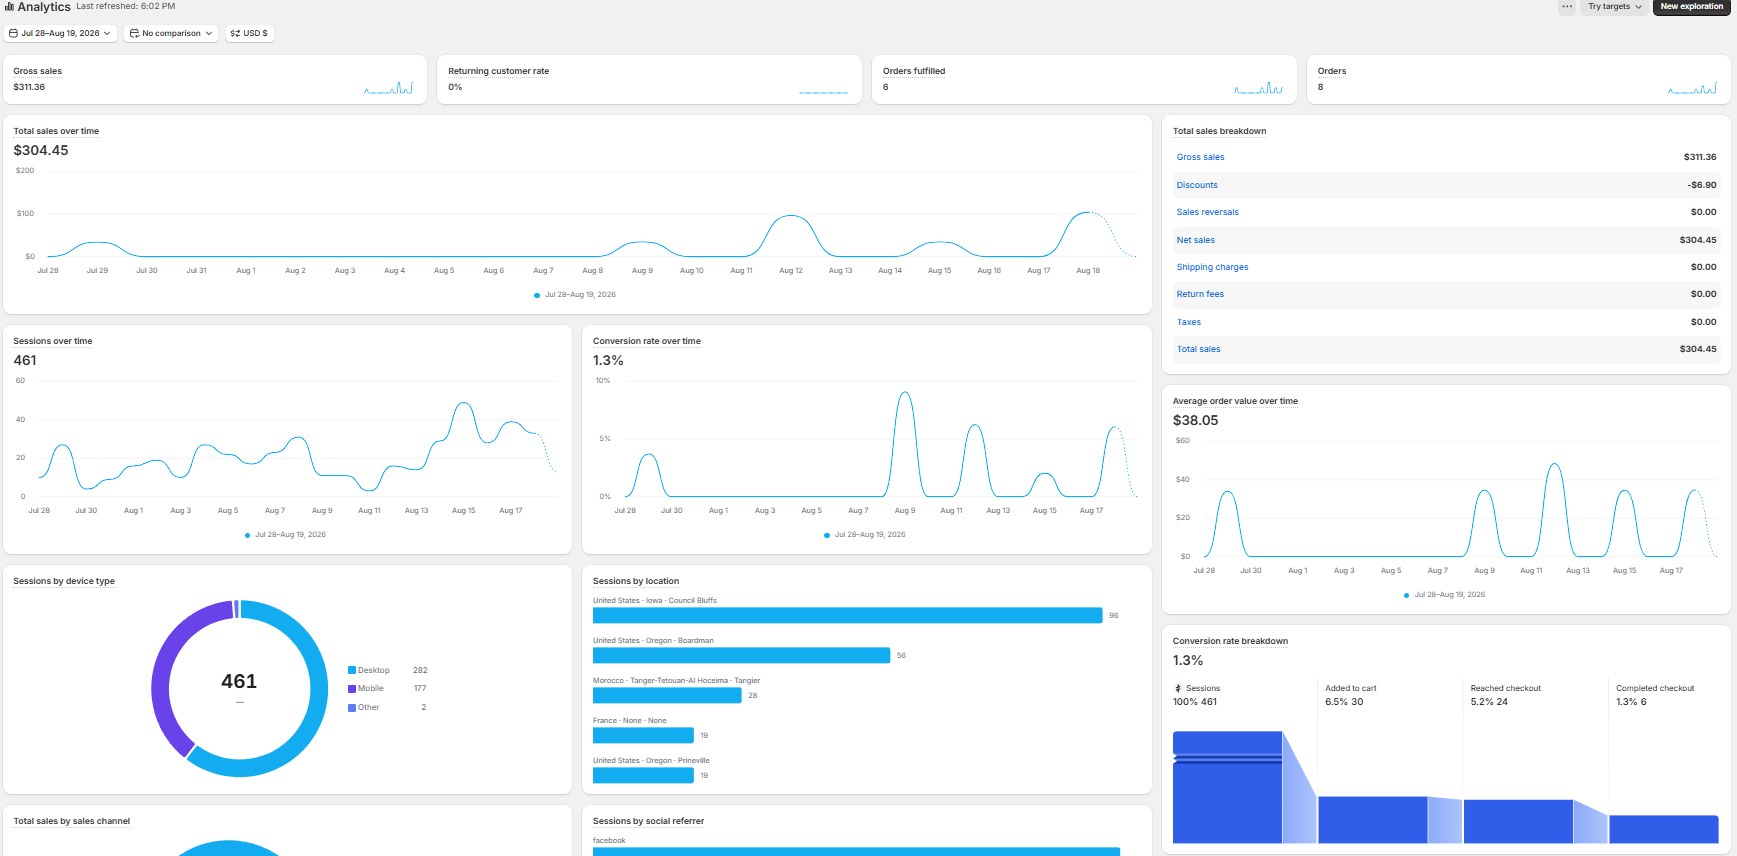
Task: Select the Desktop legend color square
Action: pyautogui.click(x=352, y=670)
